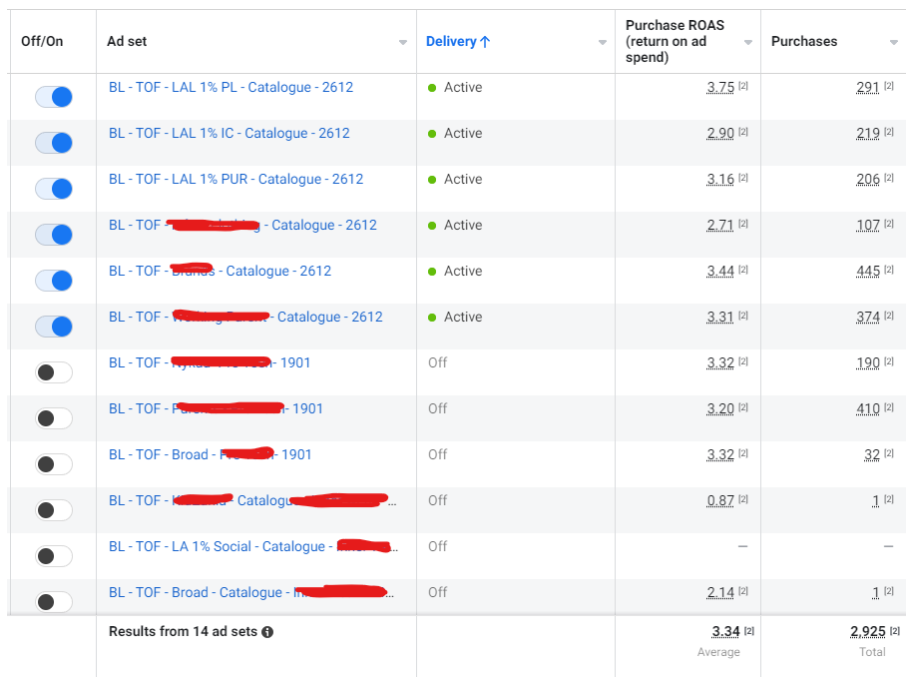The height and width of the screenshot is (677, 923).
Task: Open the Purchase ROAS column dropdown arrow
Action: click(748, 42)
